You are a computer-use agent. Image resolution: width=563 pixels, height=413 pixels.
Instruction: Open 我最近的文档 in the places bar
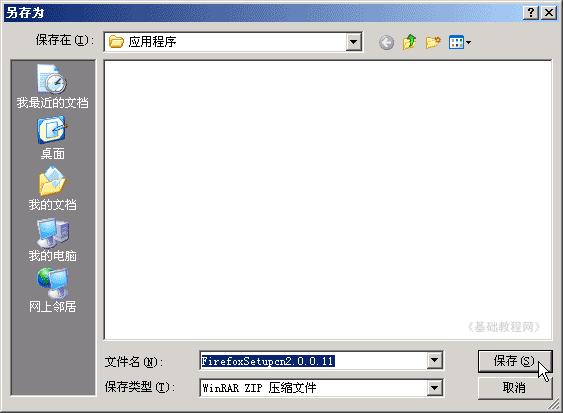pos(52,87)
